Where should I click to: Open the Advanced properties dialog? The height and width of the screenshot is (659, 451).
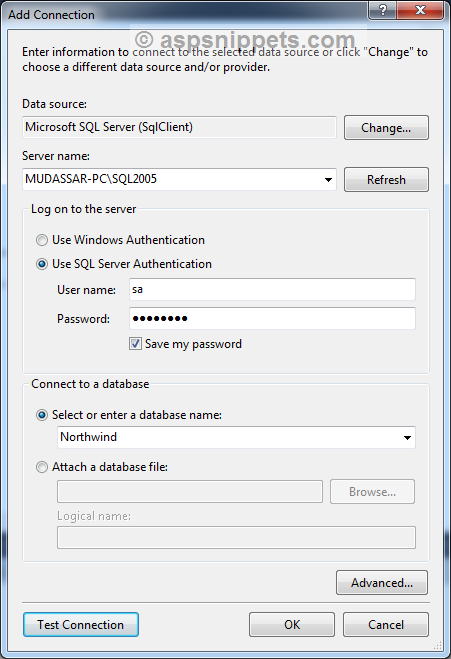pos(382,583)
